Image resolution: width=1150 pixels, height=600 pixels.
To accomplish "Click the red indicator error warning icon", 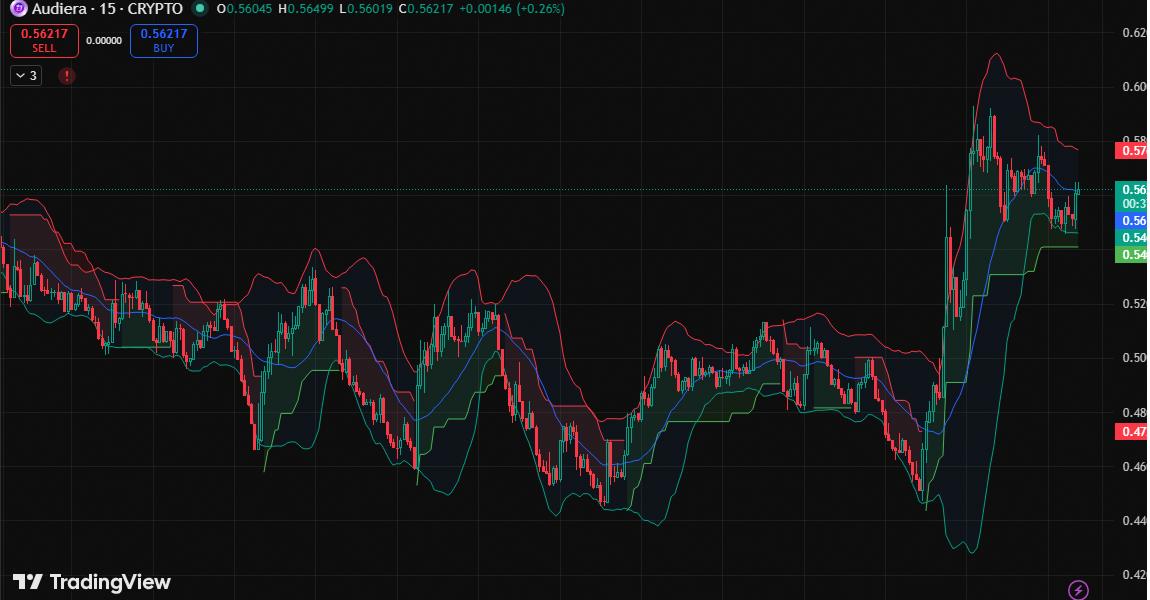I will pyautogui.click(x=66, y=75).
